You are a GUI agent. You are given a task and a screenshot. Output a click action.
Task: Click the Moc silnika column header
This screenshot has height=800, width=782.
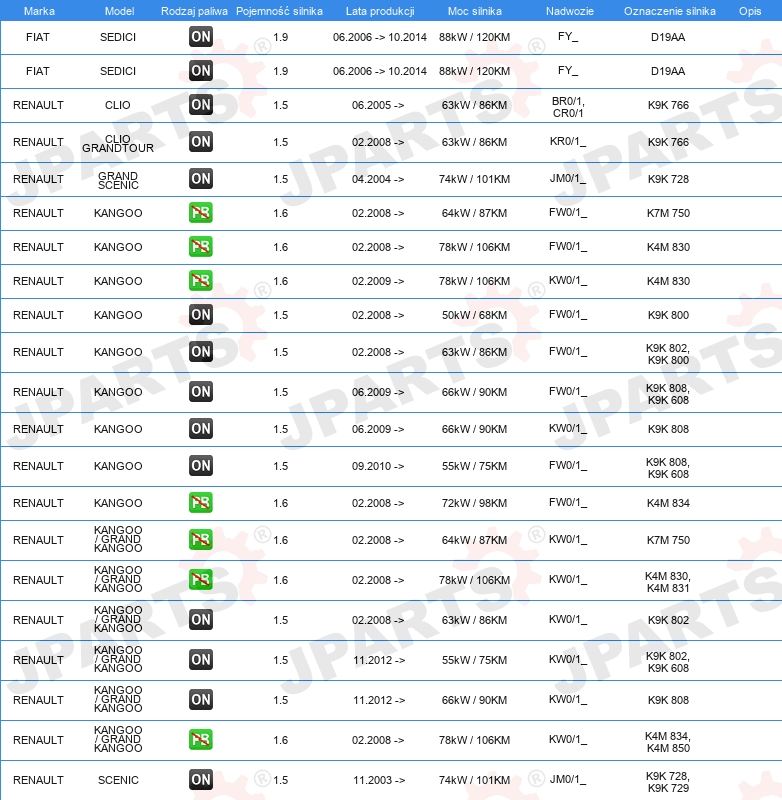[474, 11]
